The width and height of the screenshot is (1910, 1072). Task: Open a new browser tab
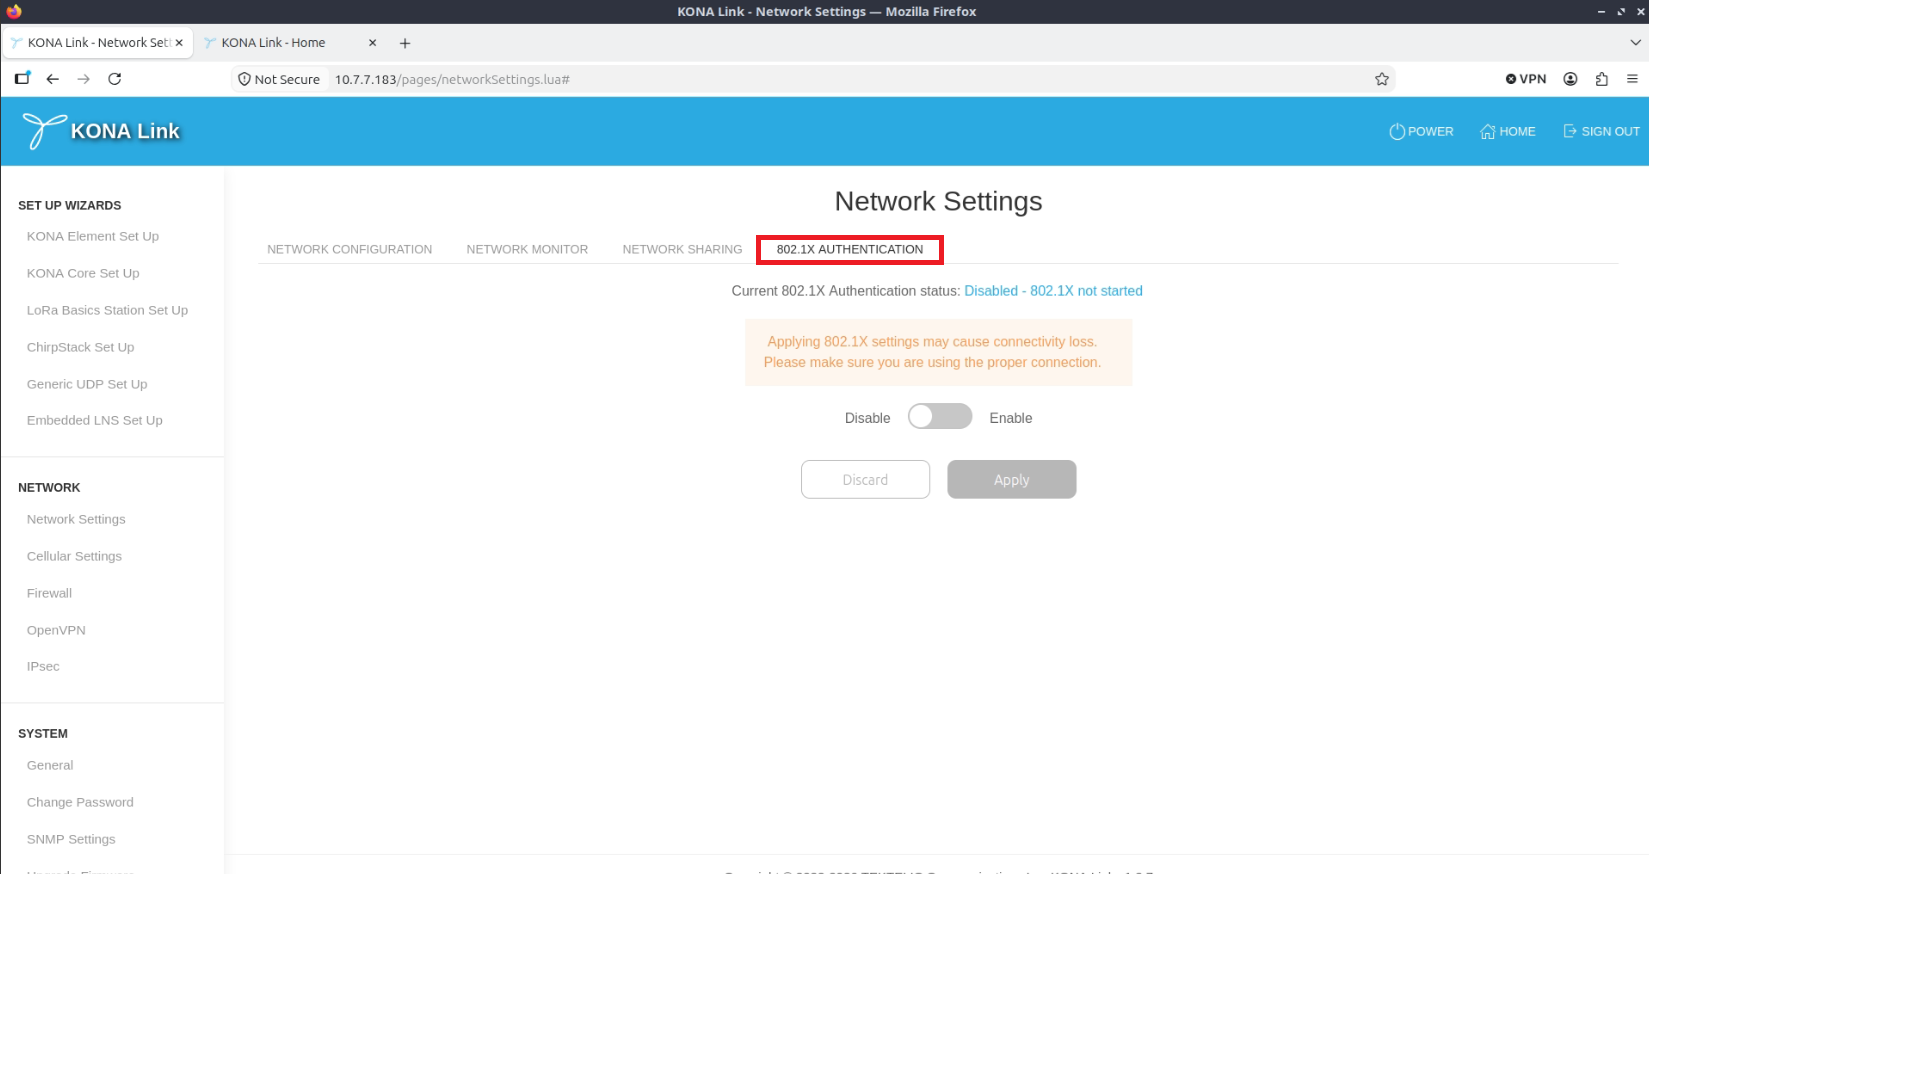tap(405, 43)
